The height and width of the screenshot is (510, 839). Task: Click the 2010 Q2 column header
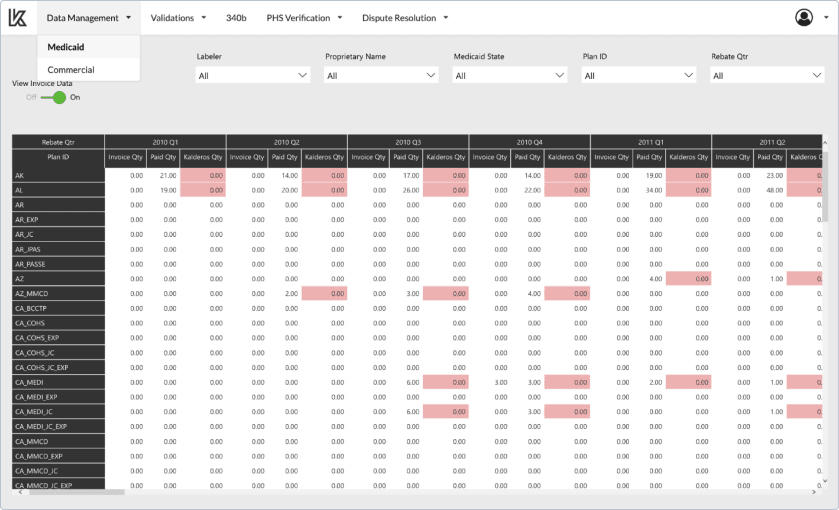click(x=287, y=142)
